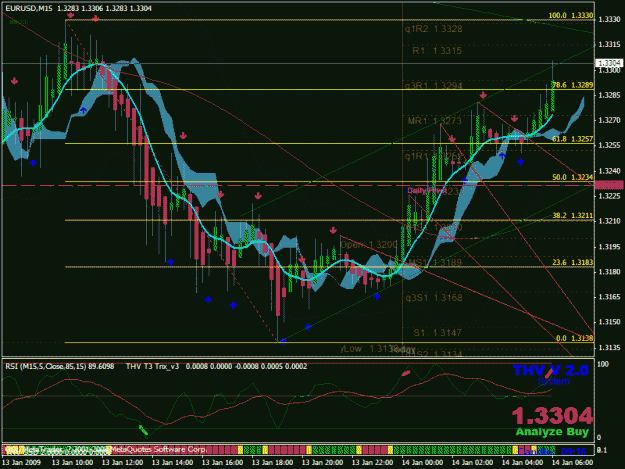Click the orange arrow at the chart top

[x=95, y=19]
